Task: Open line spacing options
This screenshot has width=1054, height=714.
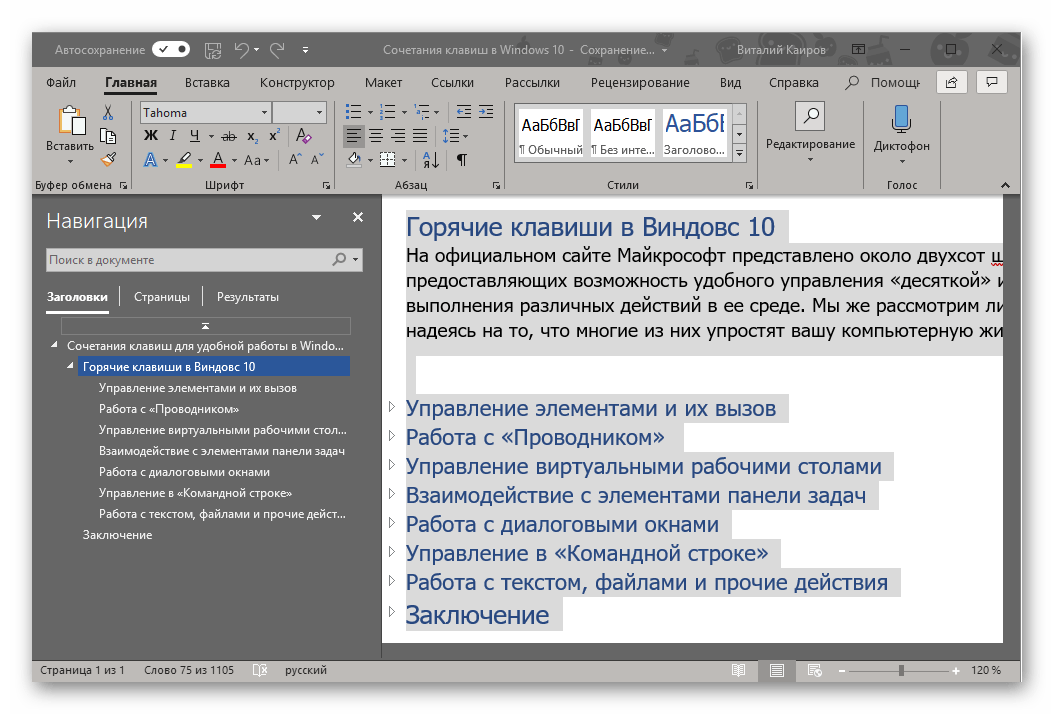Action: 455,136
